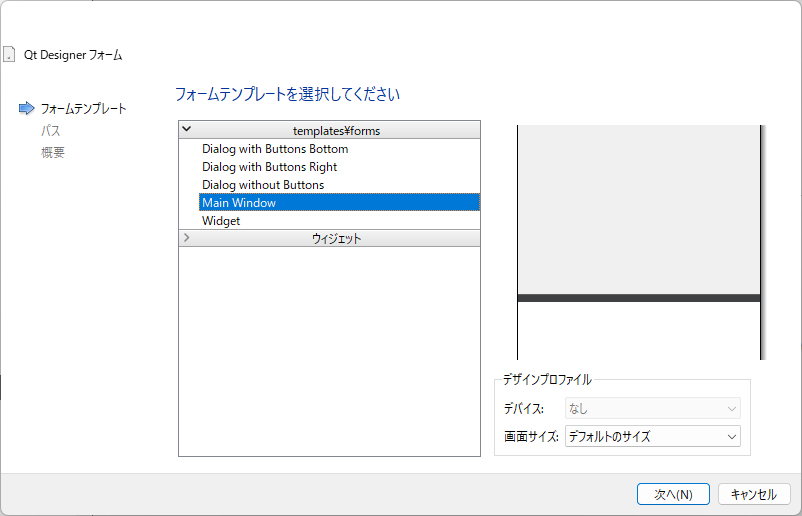The image size is (802, 516).
Task: Select Dialog without Buttons template
Action: (263, 185)
